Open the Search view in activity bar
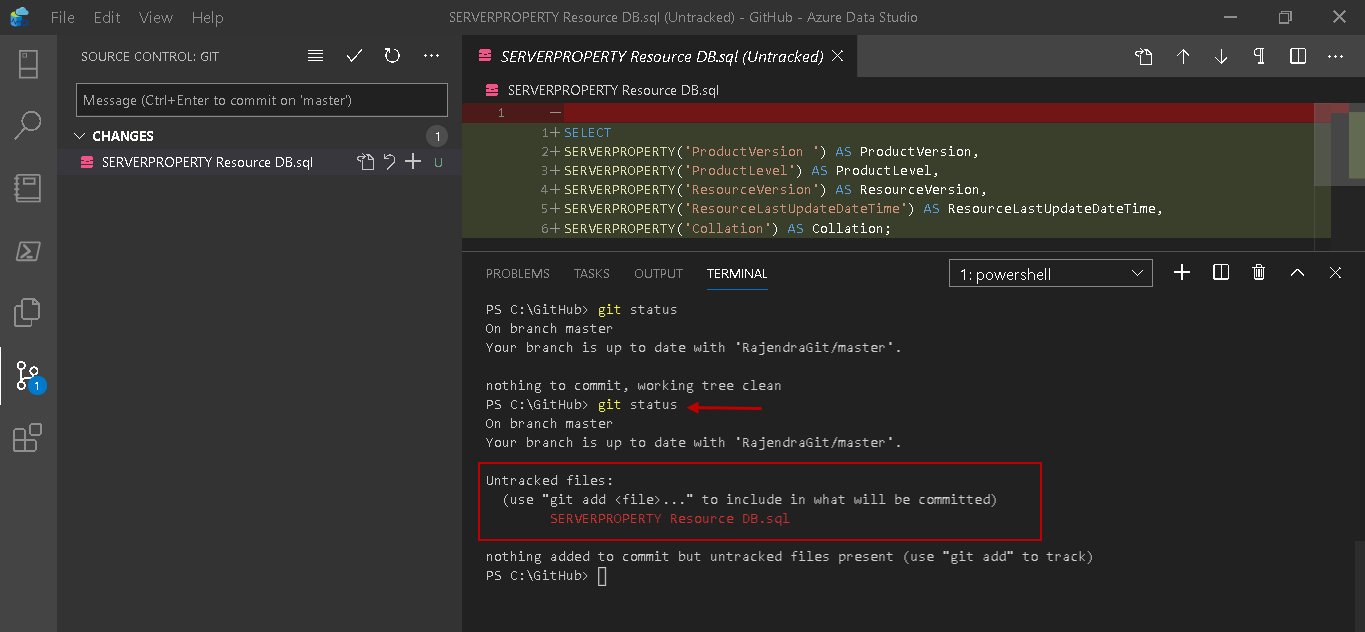The width and height of the screenshot is (1365, 632). click(x=28, y=125)
